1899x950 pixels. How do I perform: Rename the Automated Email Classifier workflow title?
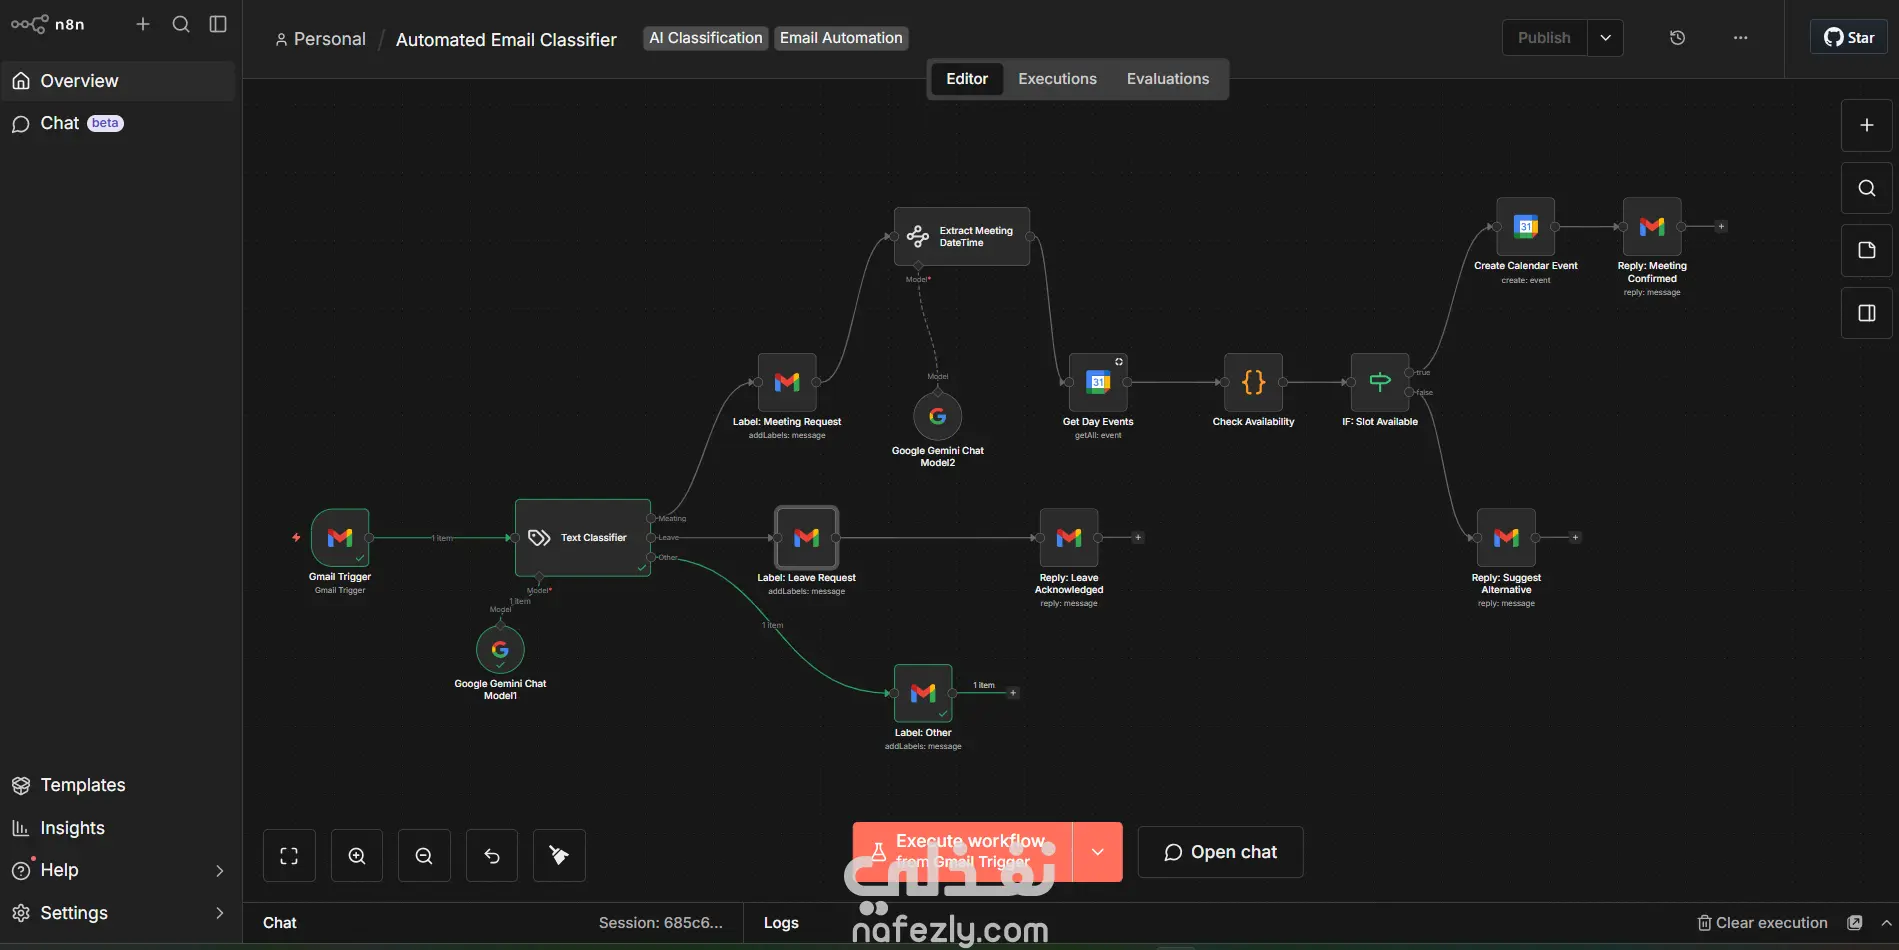[x=506, y=40]
